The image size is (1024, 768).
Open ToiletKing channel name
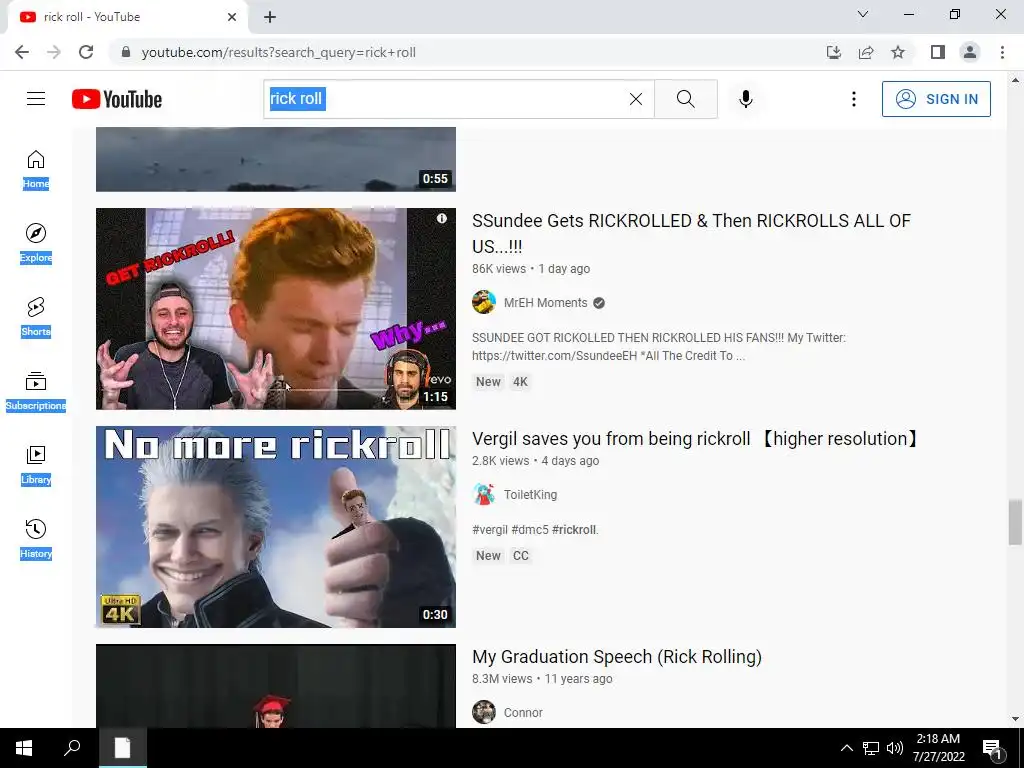tap(530, 495)
